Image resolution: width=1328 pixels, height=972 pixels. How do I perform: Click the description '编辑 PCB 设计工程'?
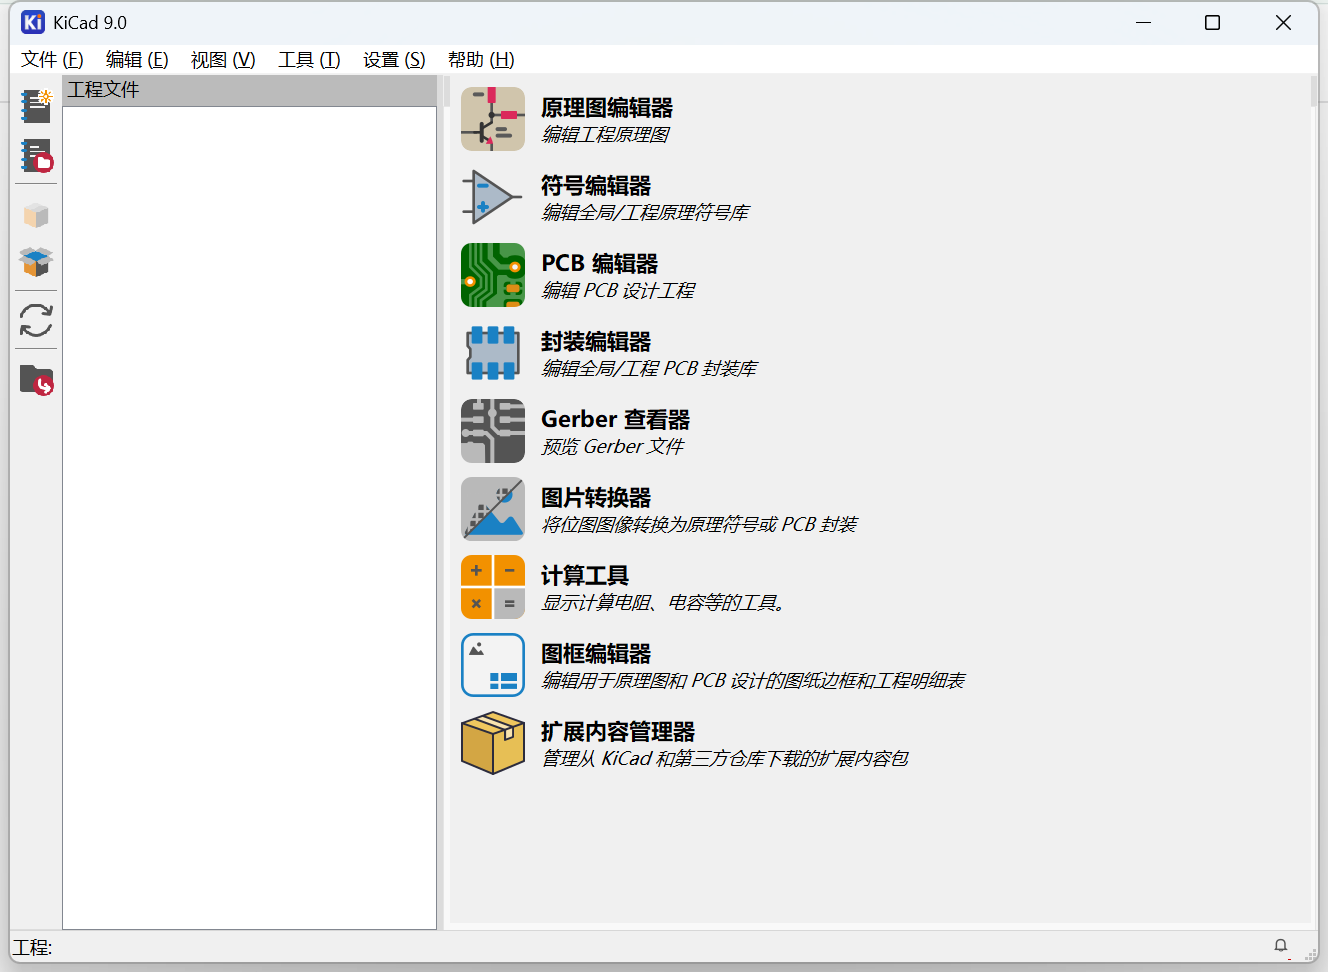(618, 291)
